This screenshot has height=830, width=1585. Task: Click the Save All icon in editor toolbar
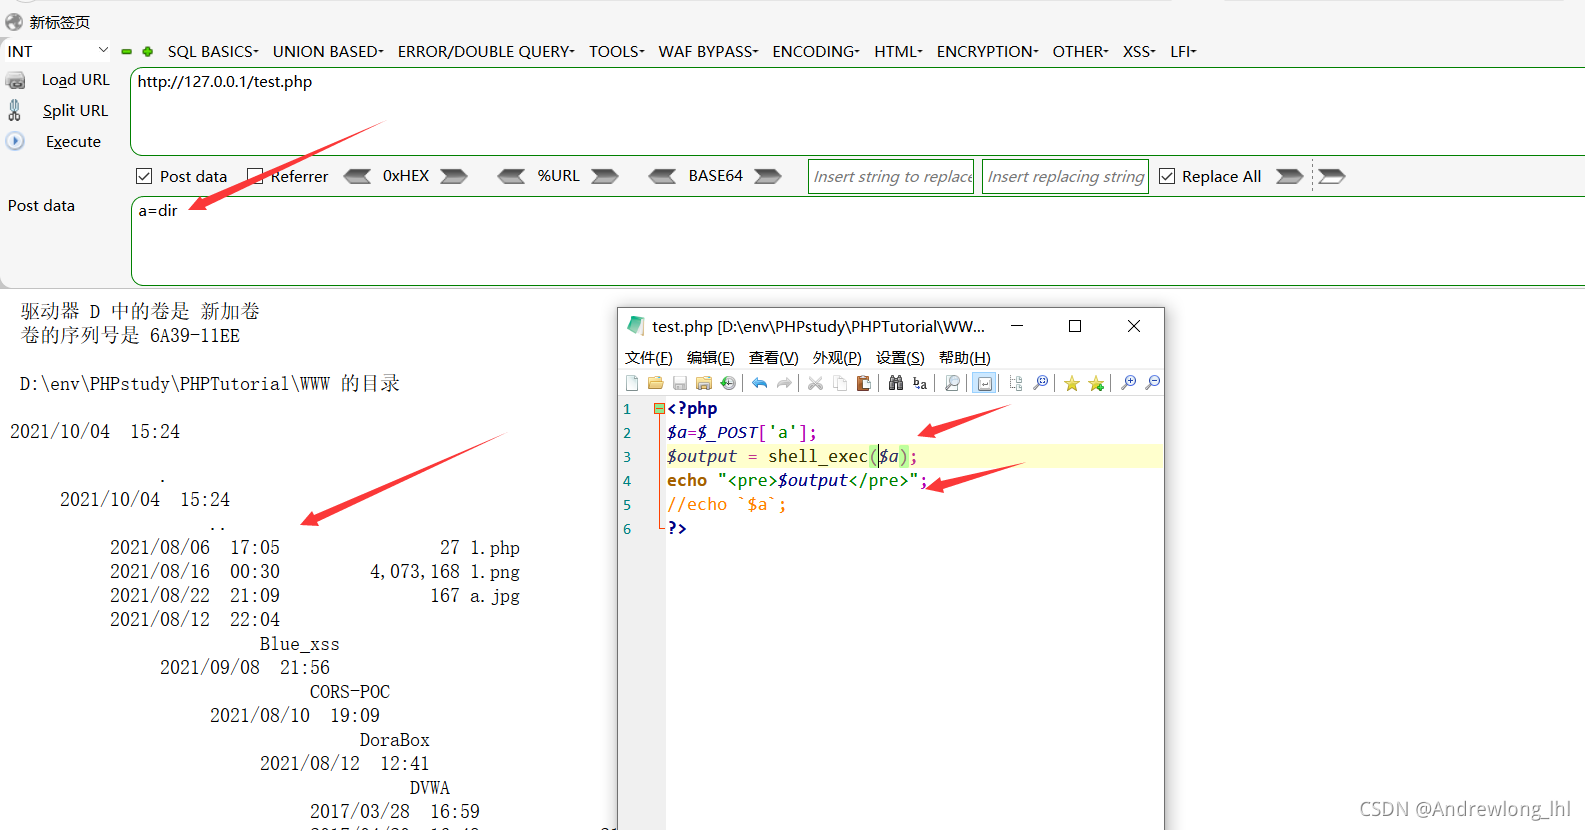[x=704, y=383]
